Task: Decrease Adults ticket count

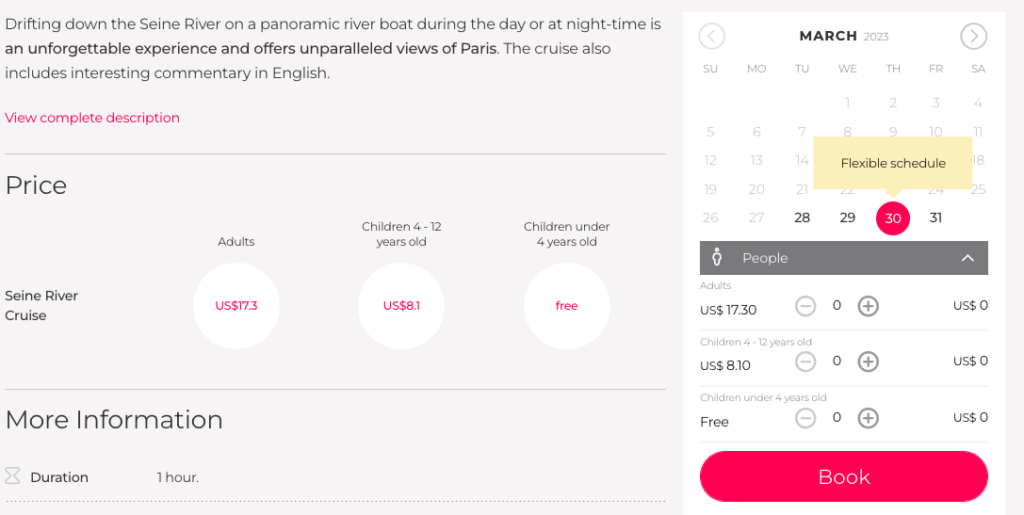Action: [806, 306]
